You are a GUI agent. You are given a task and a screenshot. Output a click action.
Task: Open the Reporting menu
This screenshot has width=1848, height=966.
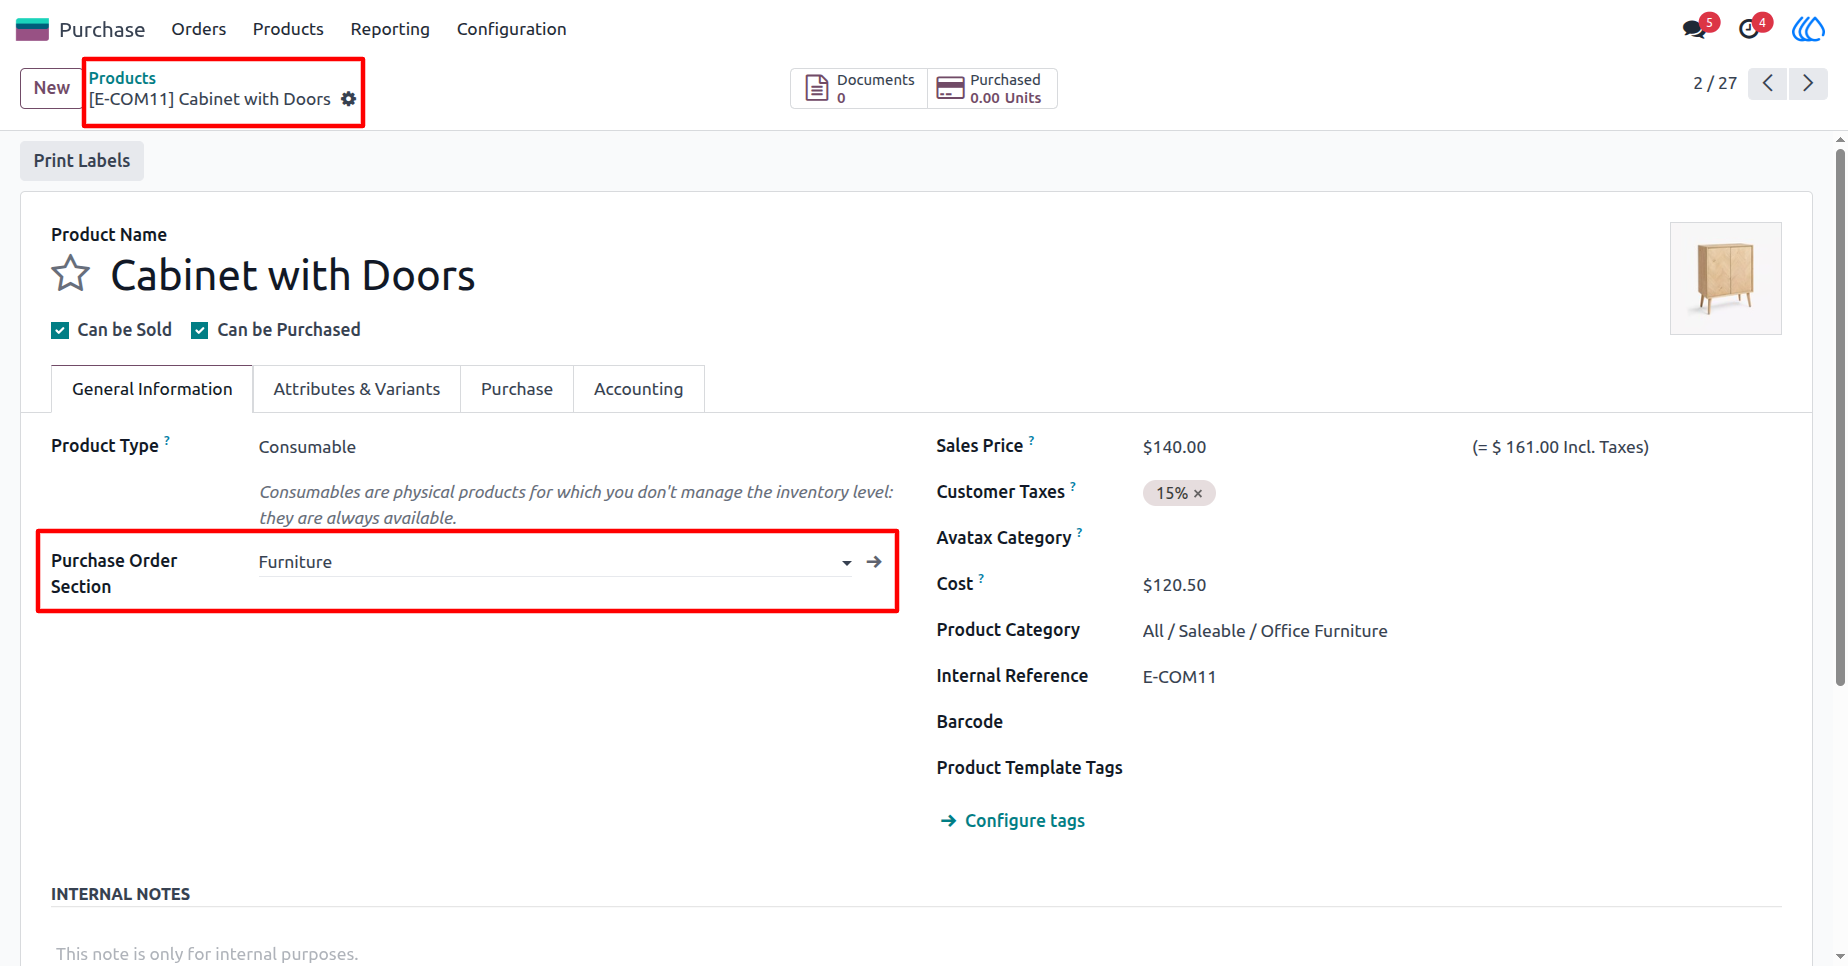click(390, 29)
